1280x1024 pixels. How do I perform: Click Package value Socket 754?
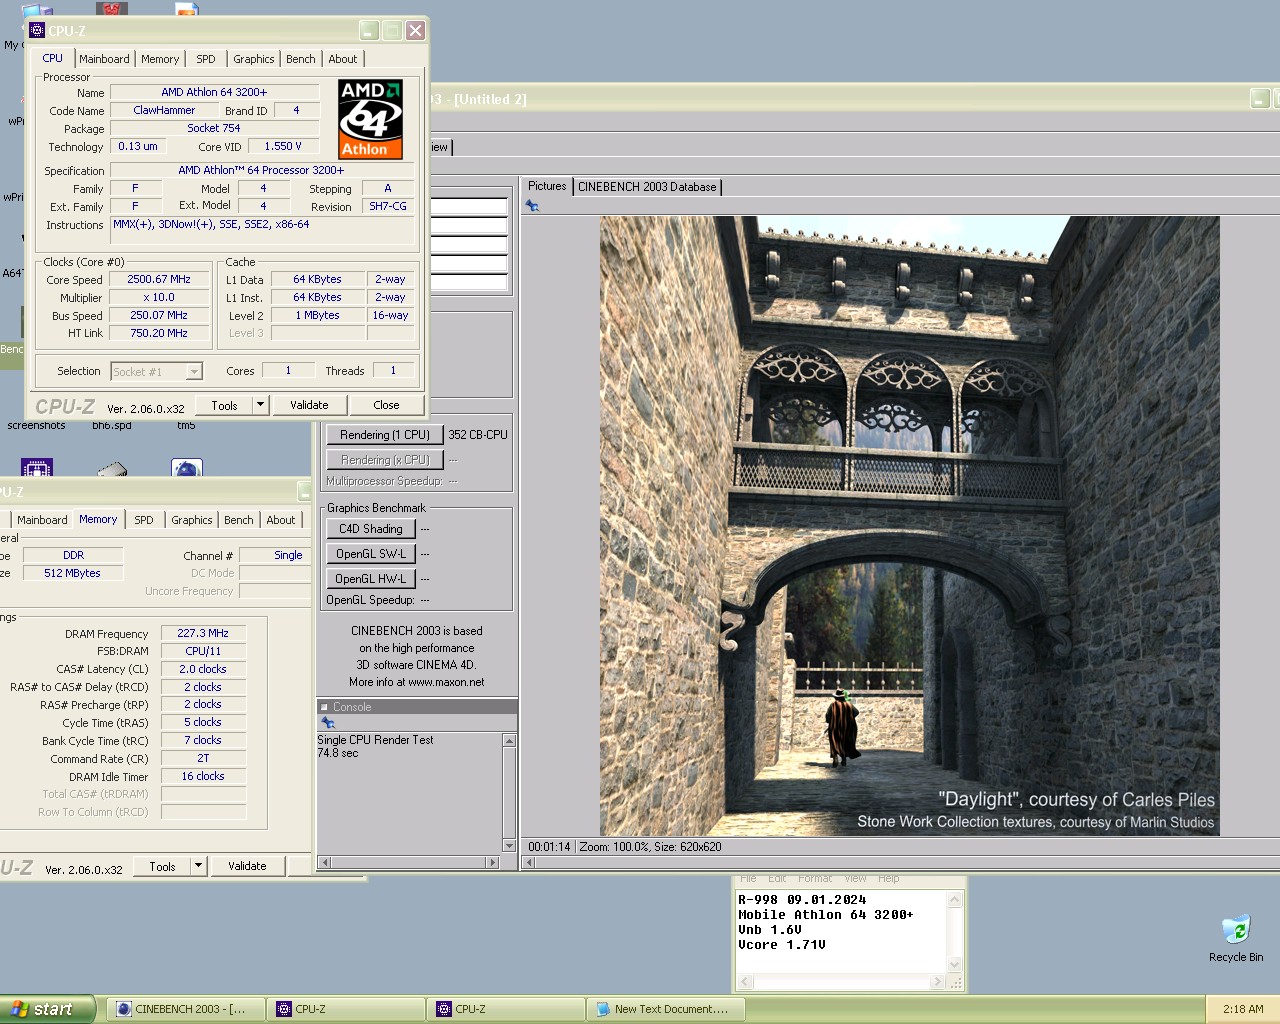point(214,128)
